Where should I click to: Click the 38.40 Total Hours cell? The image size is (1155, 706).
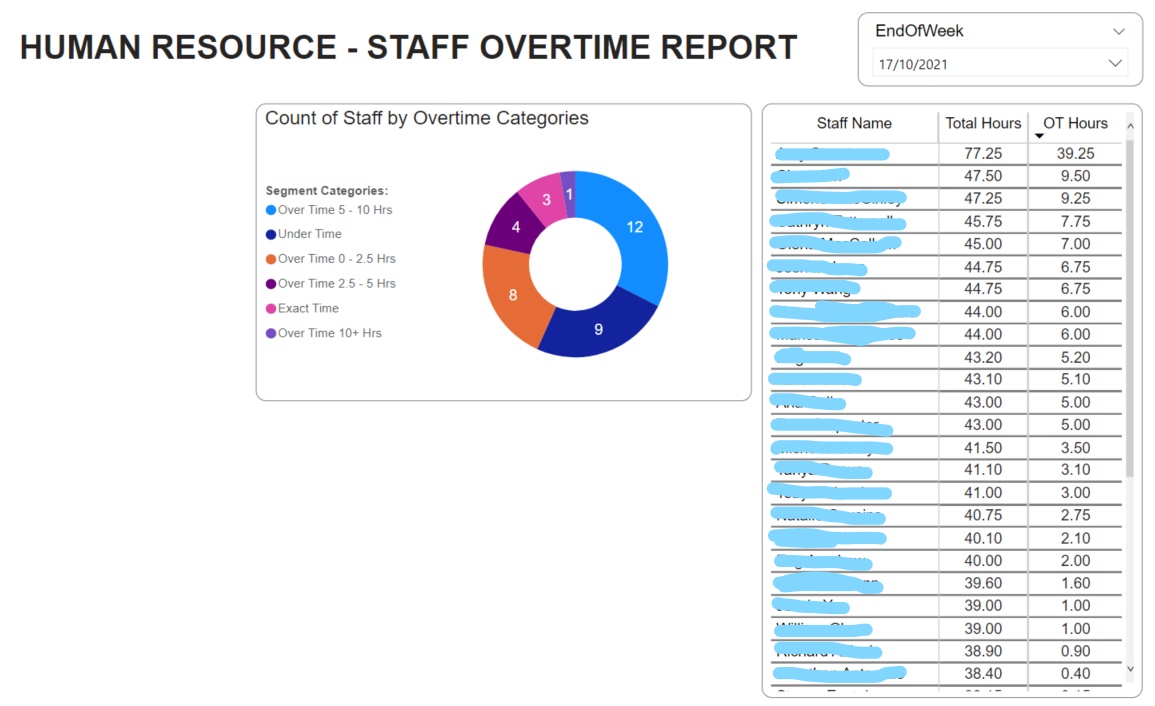[x=983, y=674]
